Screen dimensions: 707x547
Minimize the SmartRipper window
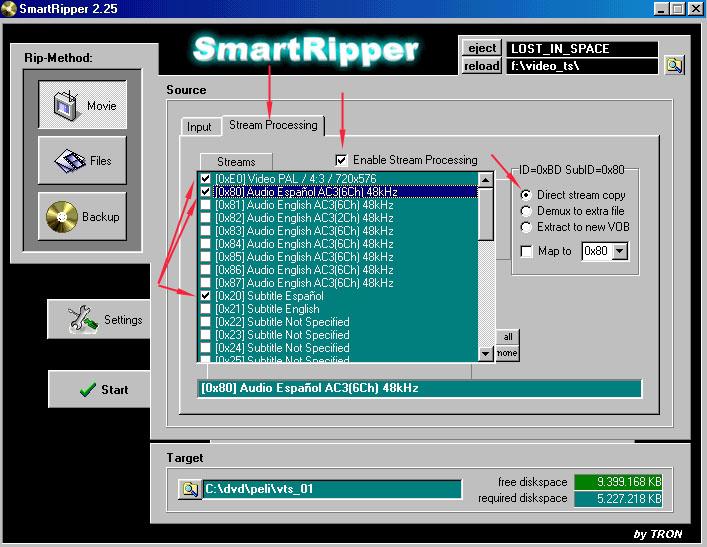661,9
